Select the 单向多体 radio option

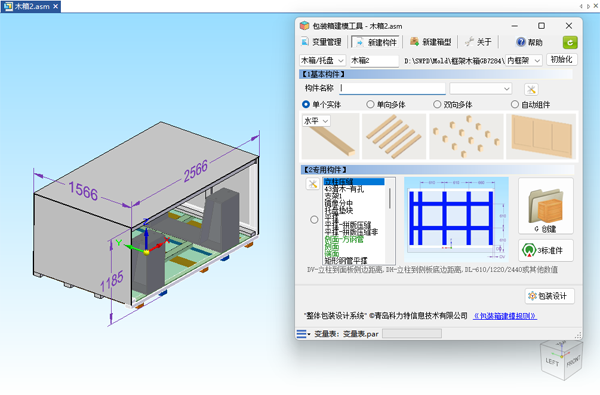point(386,104)
